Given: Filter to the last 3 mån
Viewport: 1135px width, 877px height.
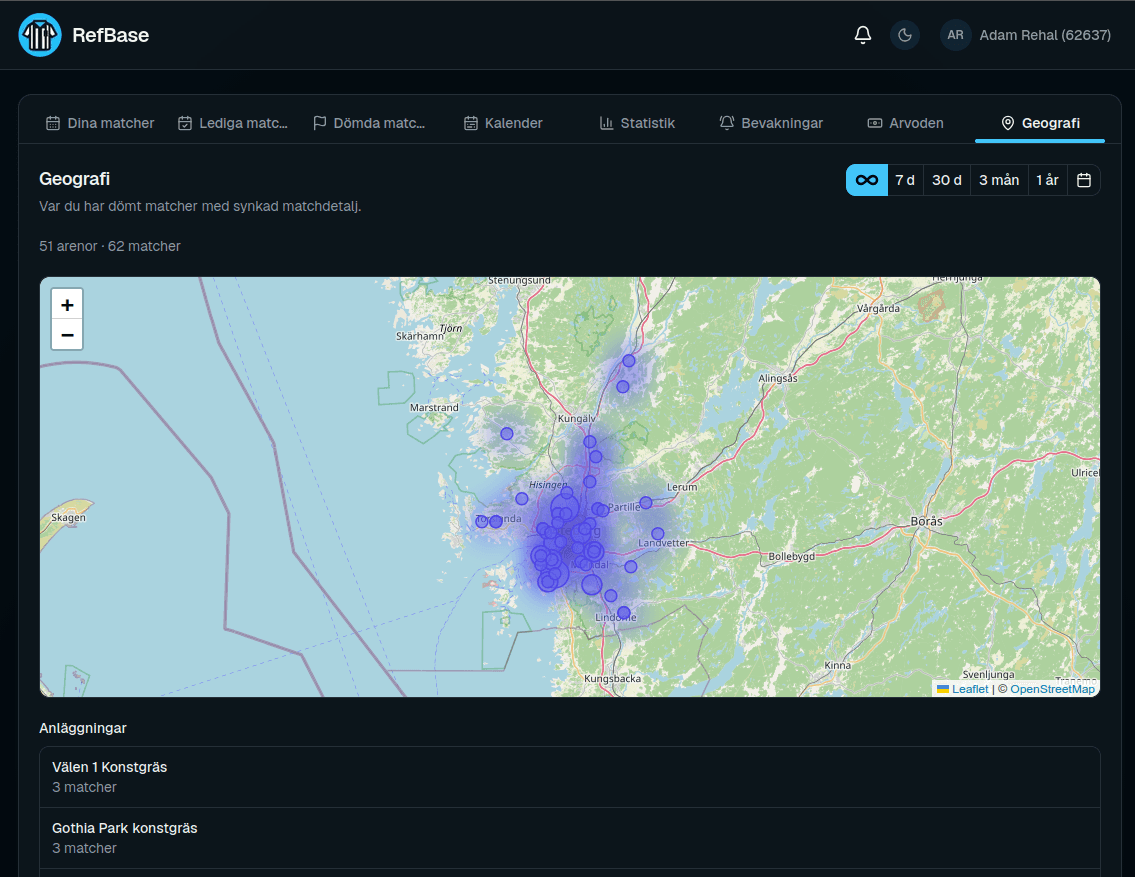Looking at the screenshot, I should coord(999,180).
